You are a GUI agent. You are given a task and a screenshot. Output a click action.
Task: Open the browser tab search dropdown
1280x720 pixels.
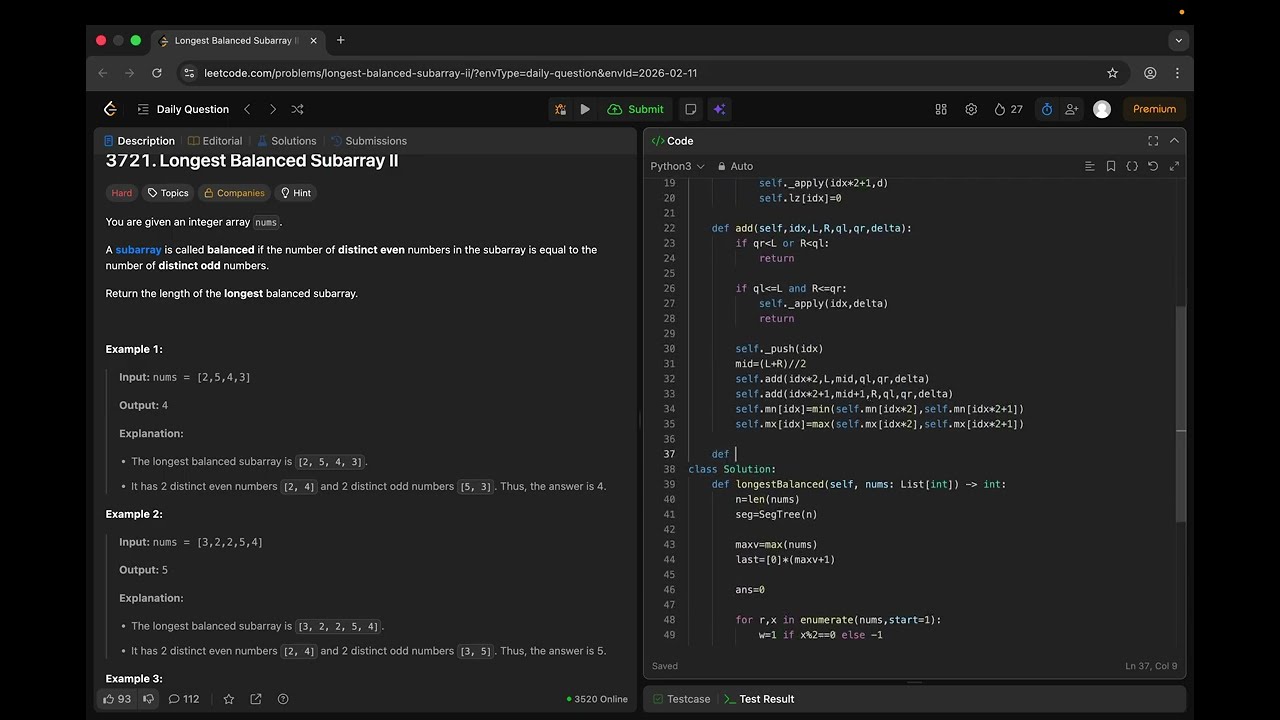coord(1179,40)
